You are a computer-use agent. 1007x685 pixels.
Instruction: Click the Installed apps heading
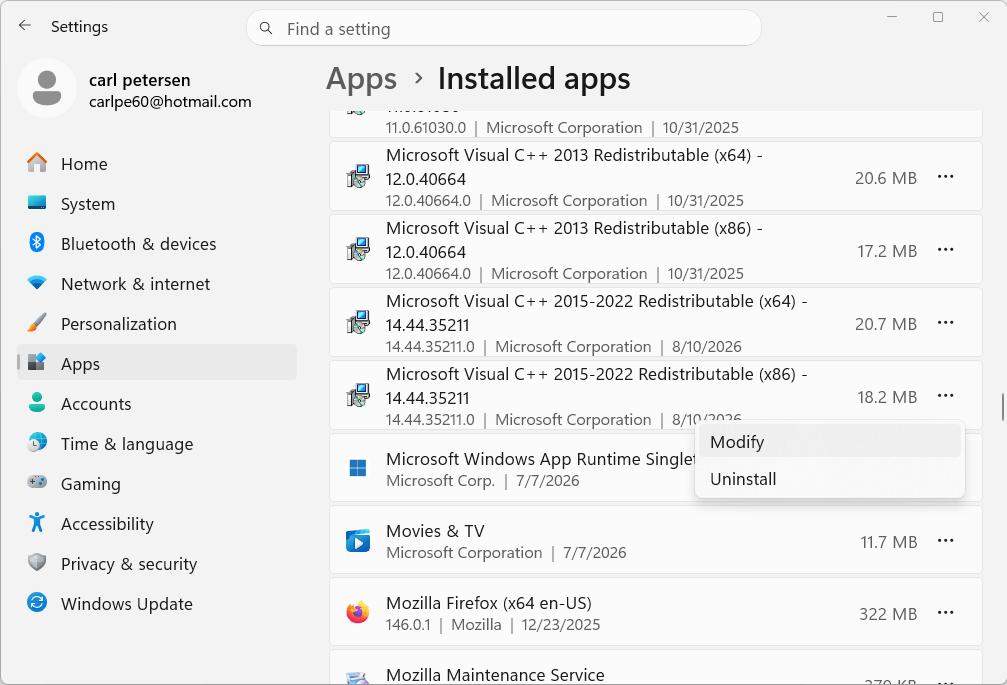[x=534, y=78]
